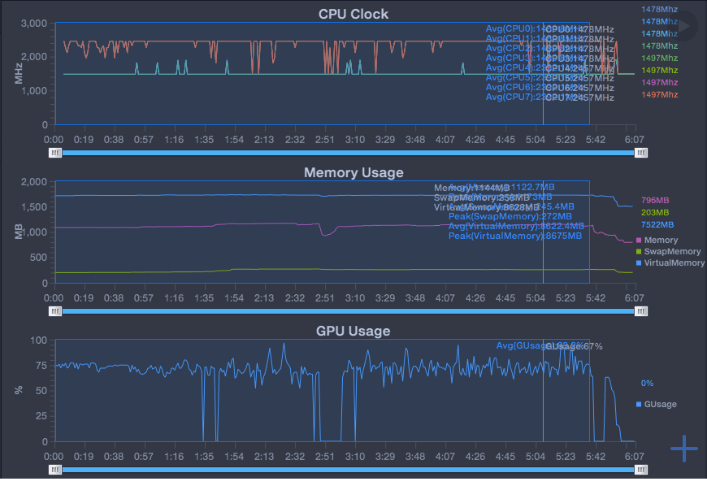Click the 2:51 time mark on GPU Usage axis
The height and width of the screenshot is (479, 707).
(324, 455)
